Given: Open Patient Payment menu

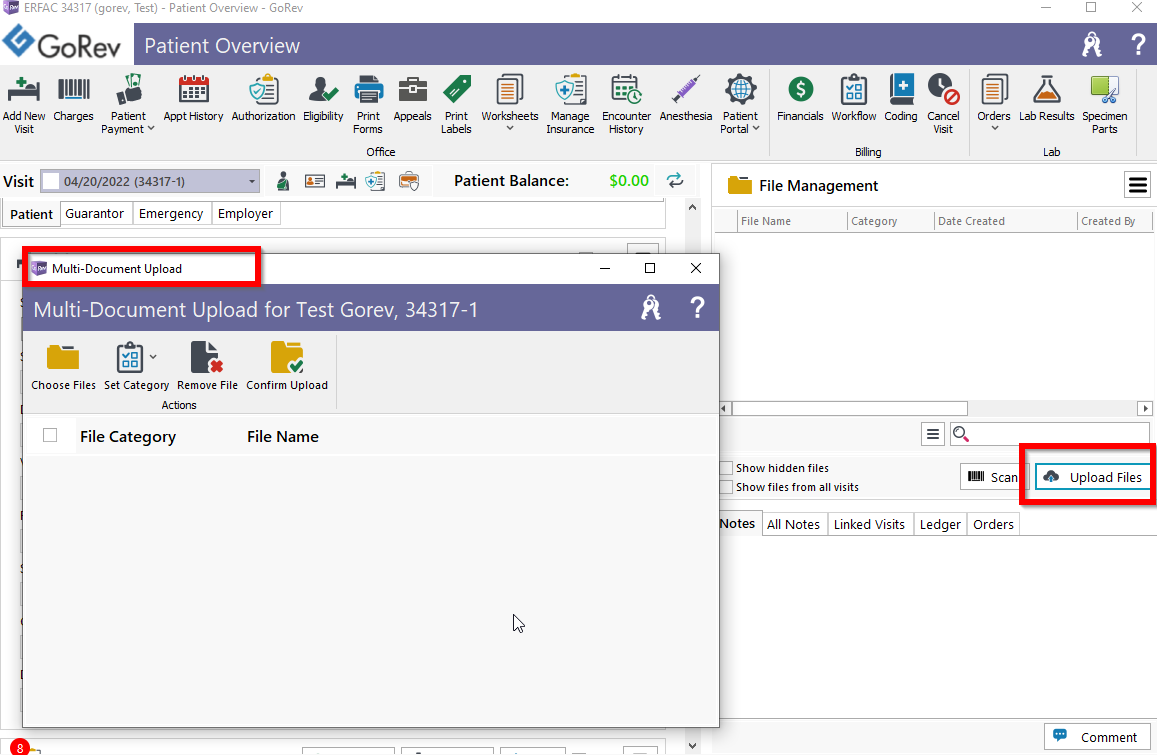Looking at the screenshot, I should coord(128,104).
